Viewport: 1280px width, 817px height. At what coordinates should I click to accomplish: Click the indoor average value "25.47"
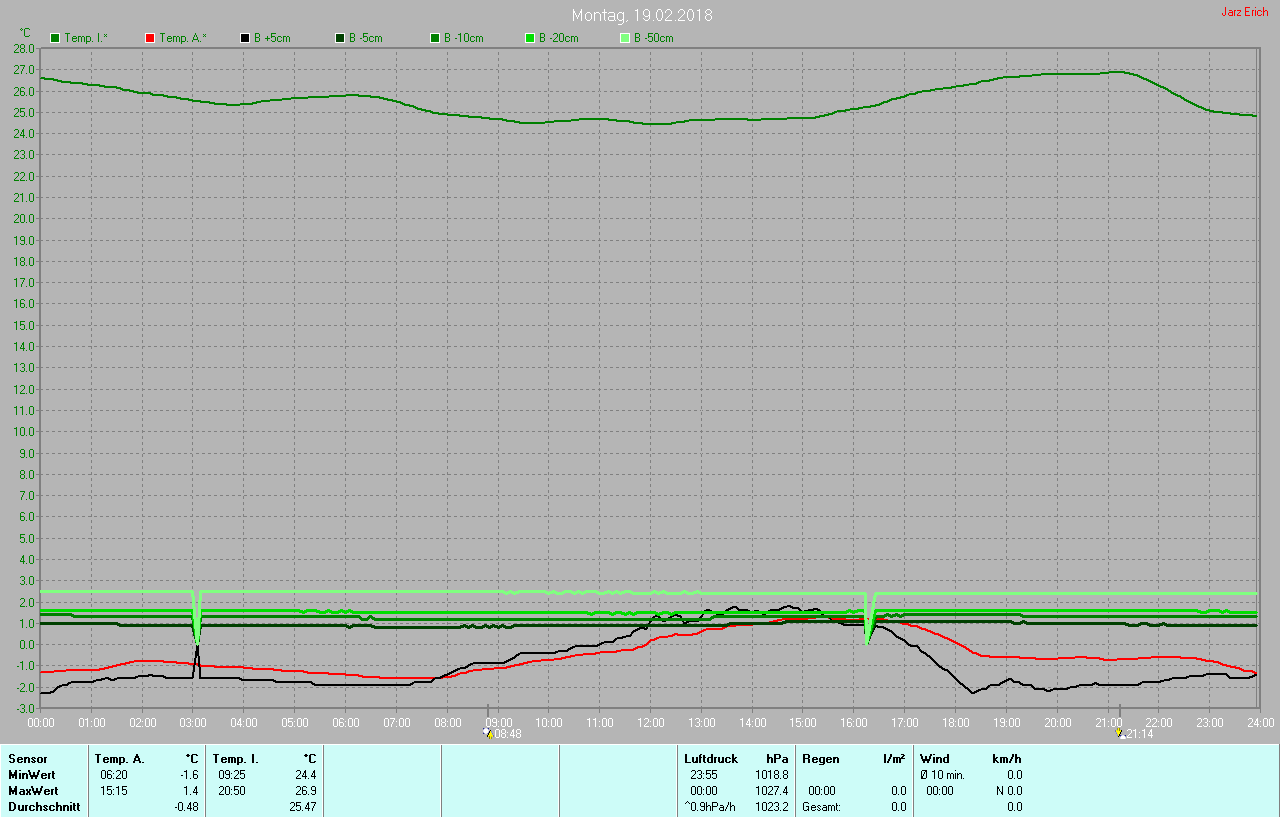(x=303, y=807)
